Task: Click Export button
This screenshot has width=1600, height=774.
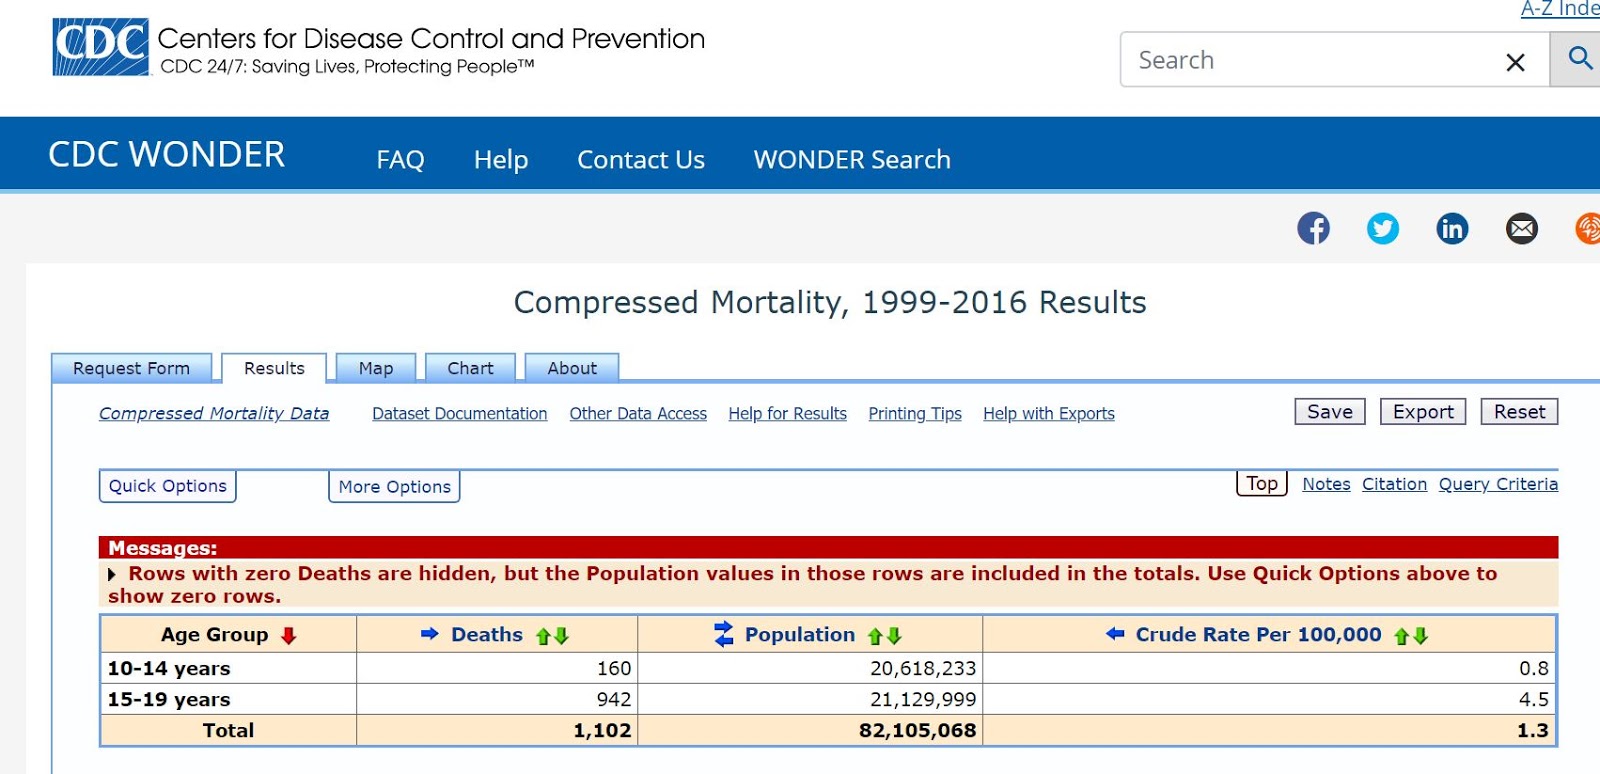Action: pyautogui.click(x=1423, y=412)
